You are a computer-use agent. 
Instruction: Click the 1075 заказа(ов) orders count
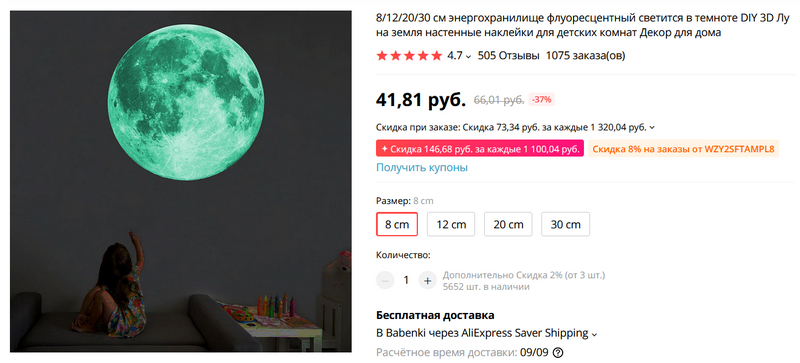[586, 56]
